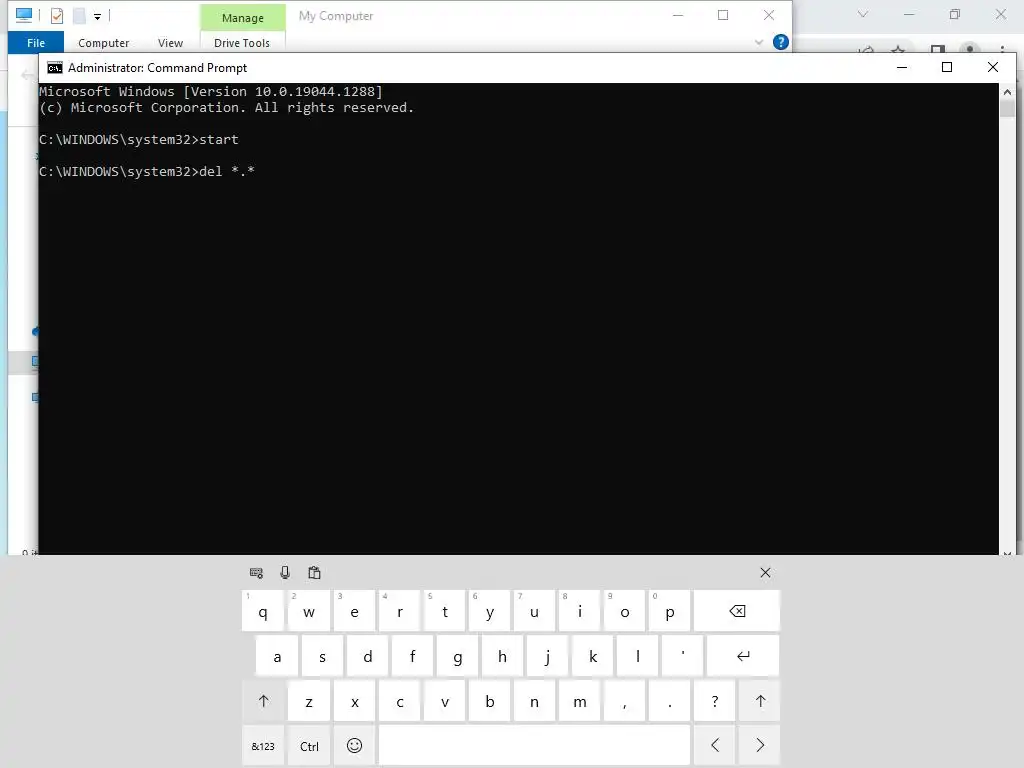
Task: Click the 'del *.*' command line text
Action: click(x=227, y=171)
